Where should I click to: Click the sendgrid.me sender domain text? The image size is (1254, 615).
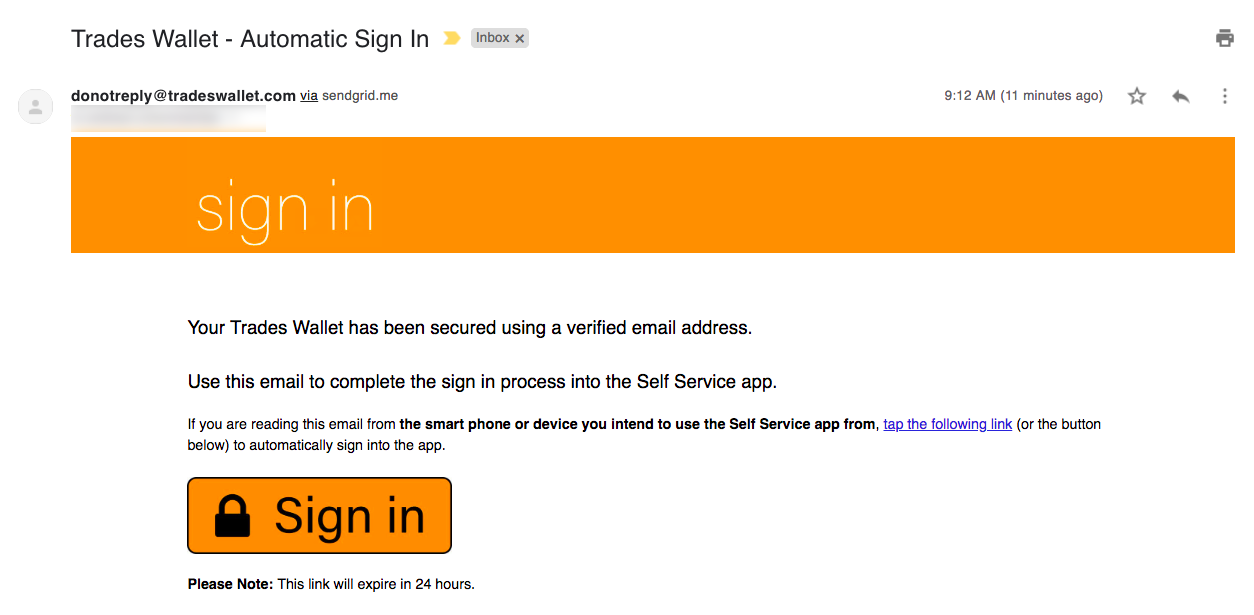360,96
